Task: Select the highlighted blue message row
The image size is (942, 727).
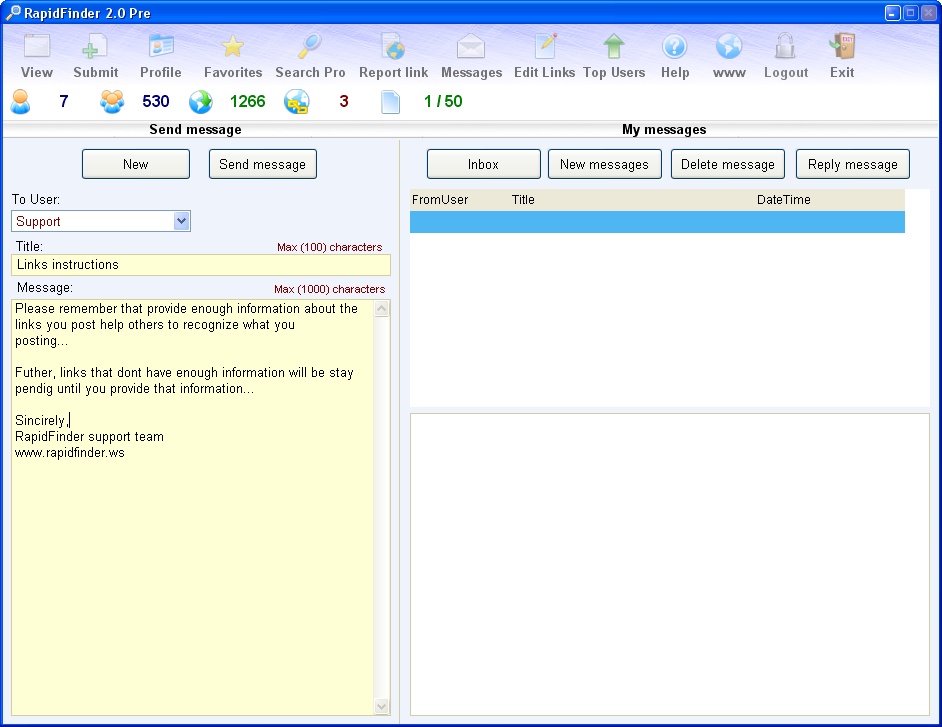Action: click(657, 222)
